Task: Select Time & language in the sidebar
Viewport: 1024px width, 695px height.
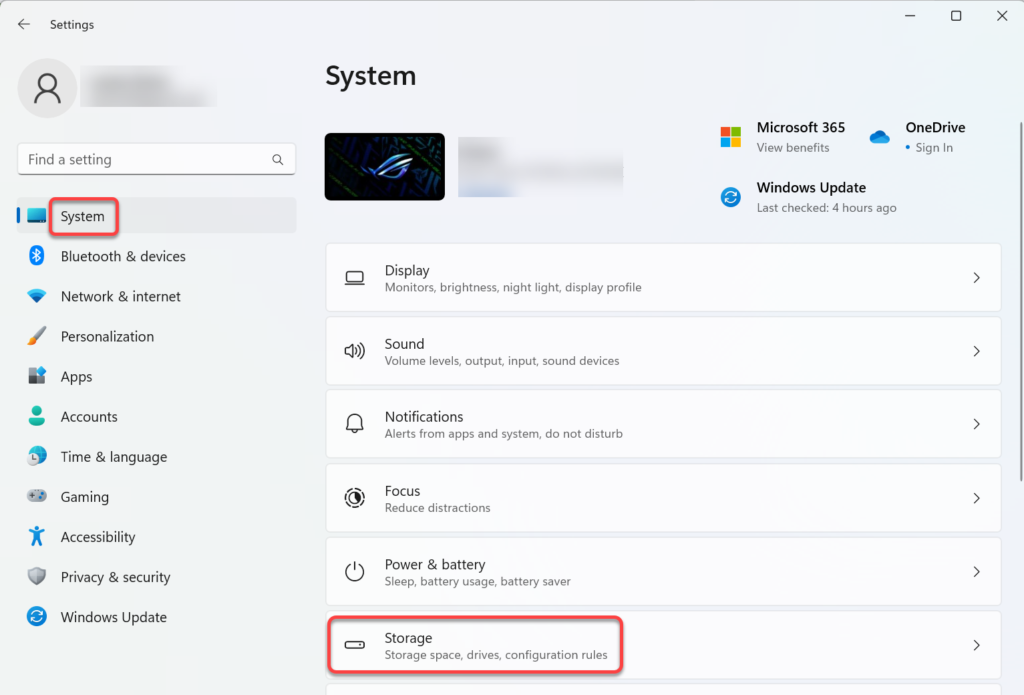Action: (x=115, y=456)
